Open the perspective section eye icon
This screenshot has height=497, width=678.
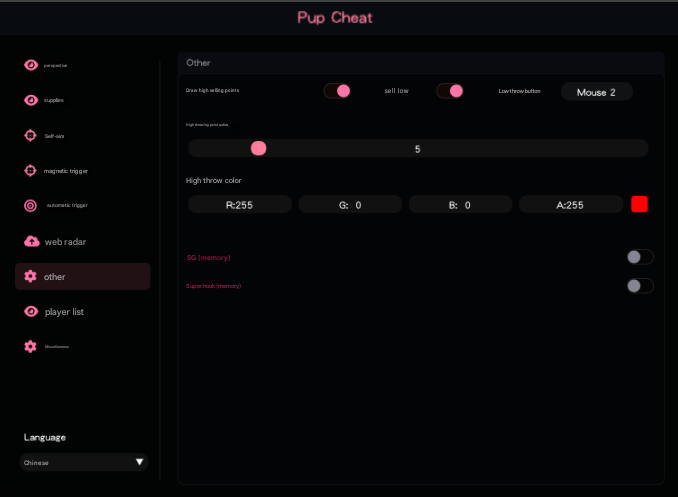point(31,65)
